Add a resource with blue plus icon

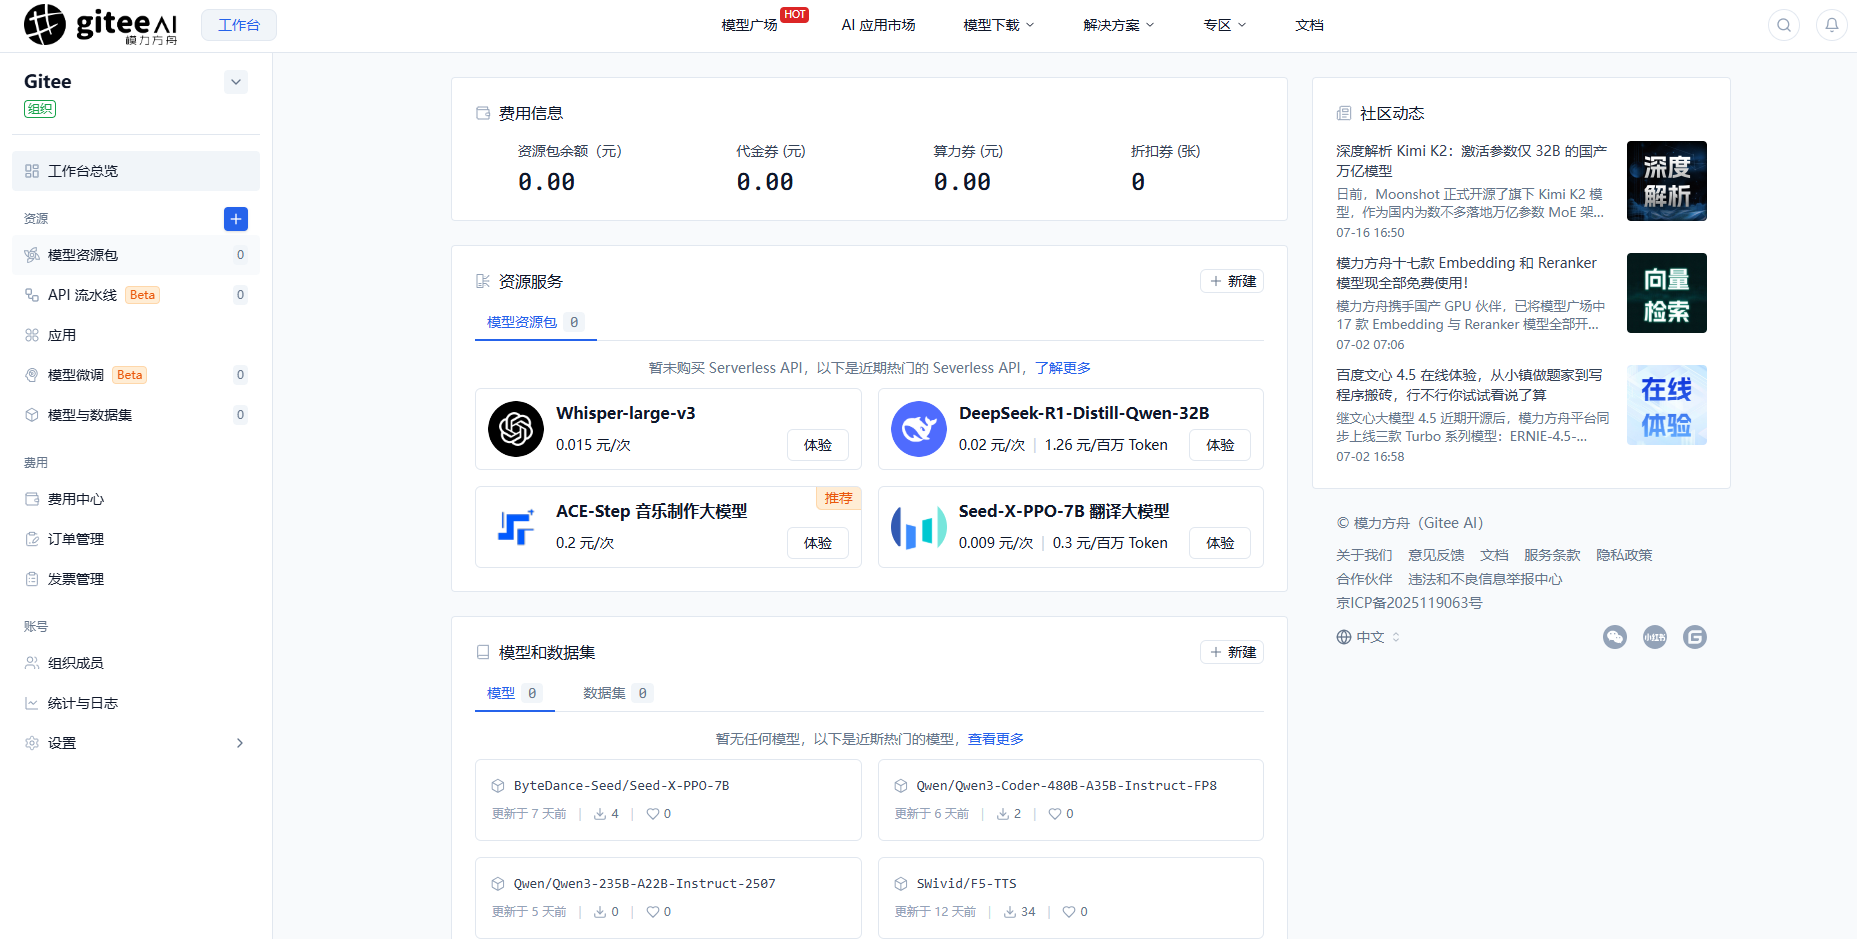coord(236,219)
